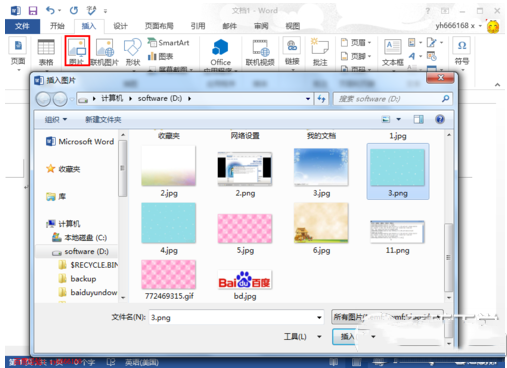Image resolution: width=507 pixels, height=368 pixels.
Task: Undo the last action in Word
Action: 51,11
